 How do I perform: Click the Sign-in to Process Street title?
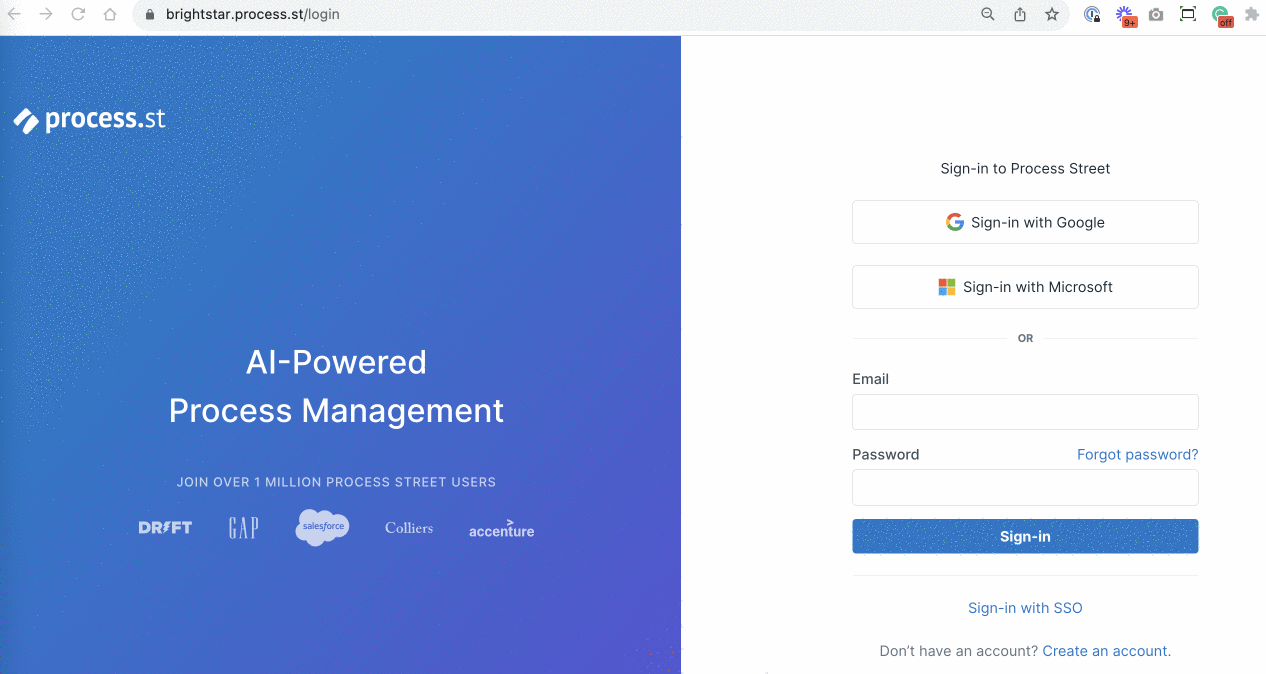1025,168
